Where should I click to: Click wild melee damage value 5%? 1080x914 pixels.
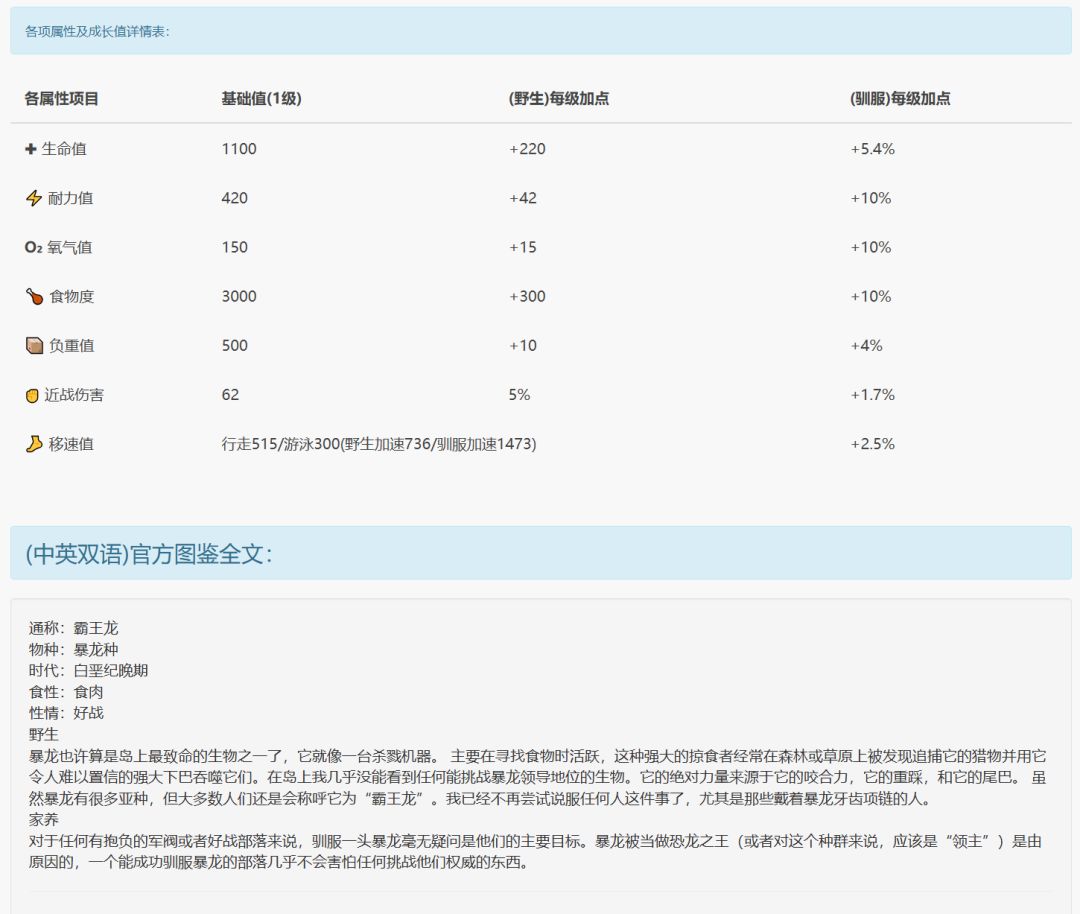click(519, 395)
